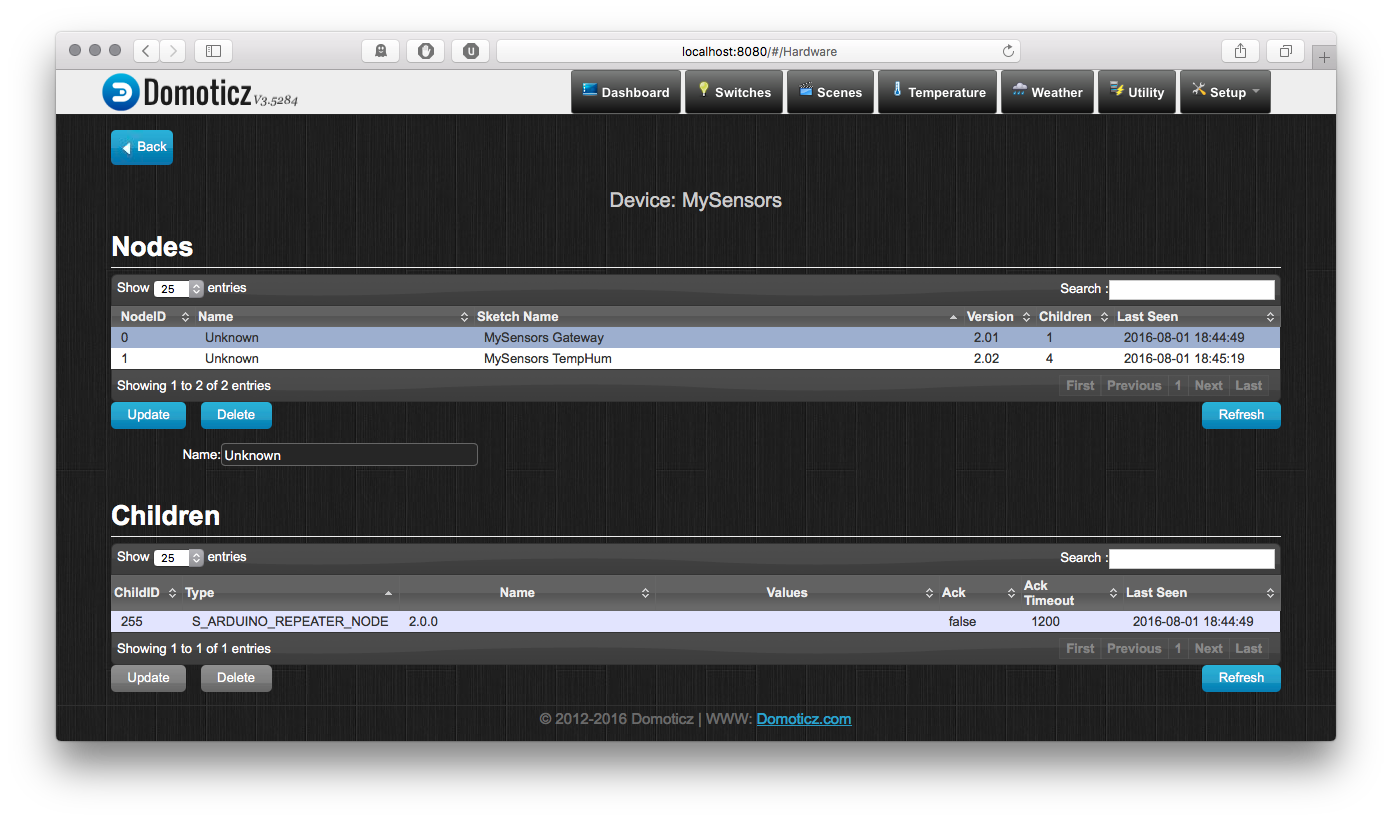Click the hand-shaped blocker extension icon

click(425, 51)
